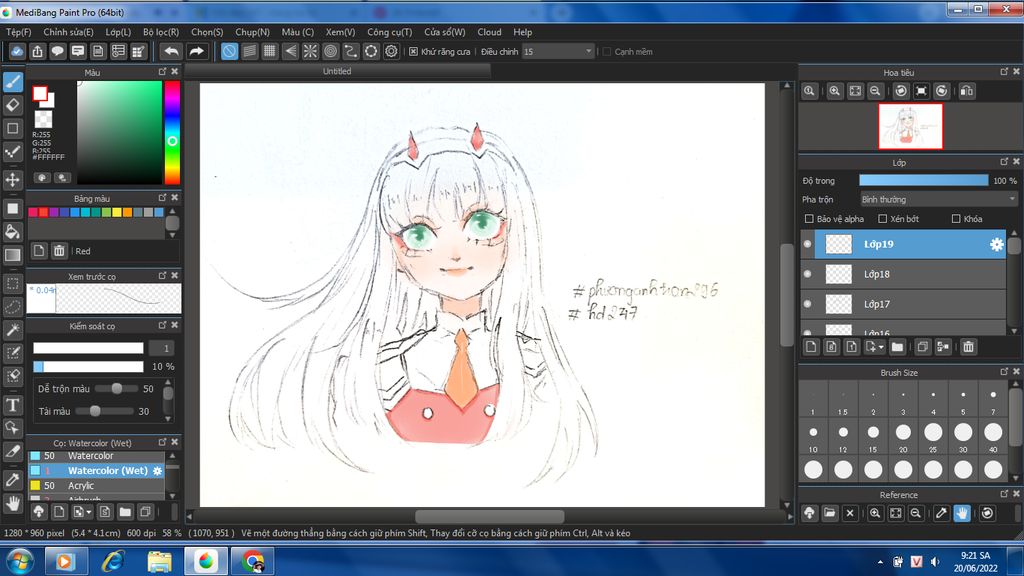Select the Brush tool in left toolbar
The image size is (1024, 576).
coord(13,82)
